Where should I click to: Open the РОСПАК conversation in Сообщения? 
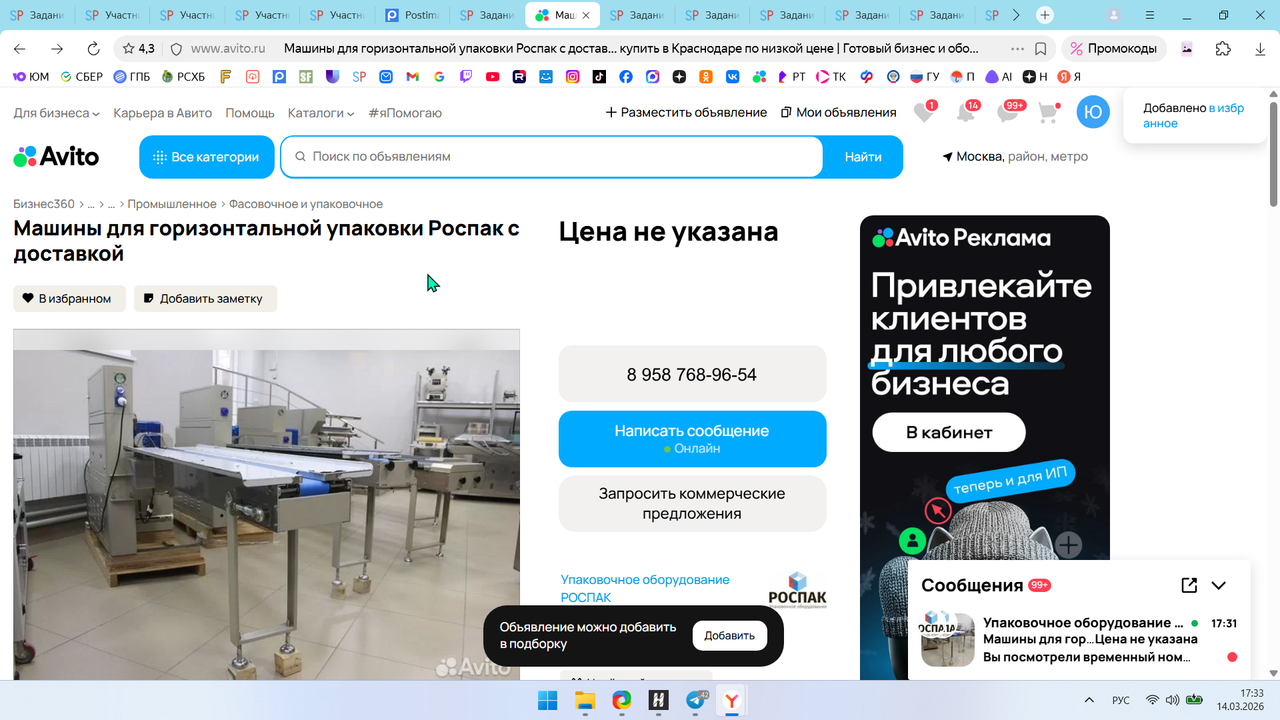click(x=1079, y=640)
